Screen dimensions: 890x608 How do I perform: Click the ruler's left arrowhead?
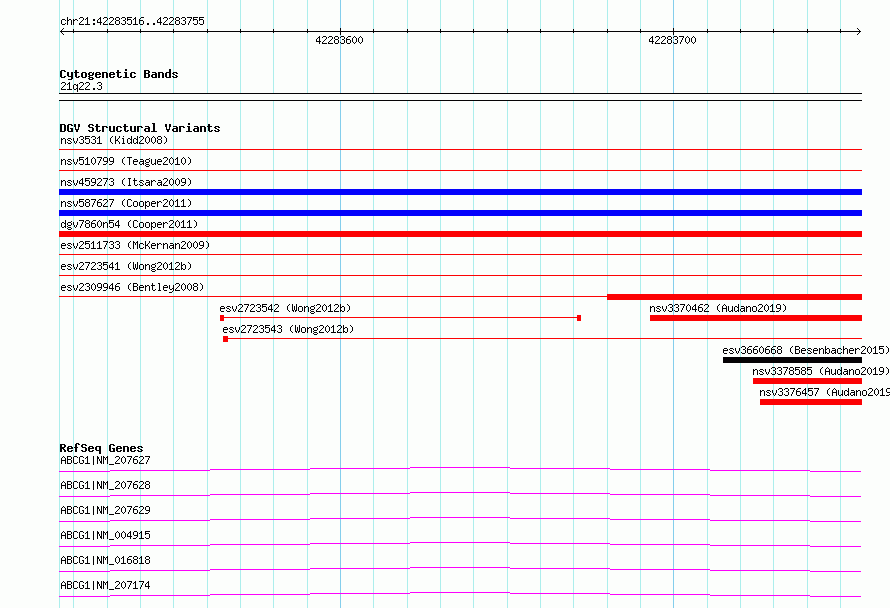[62, 31]
